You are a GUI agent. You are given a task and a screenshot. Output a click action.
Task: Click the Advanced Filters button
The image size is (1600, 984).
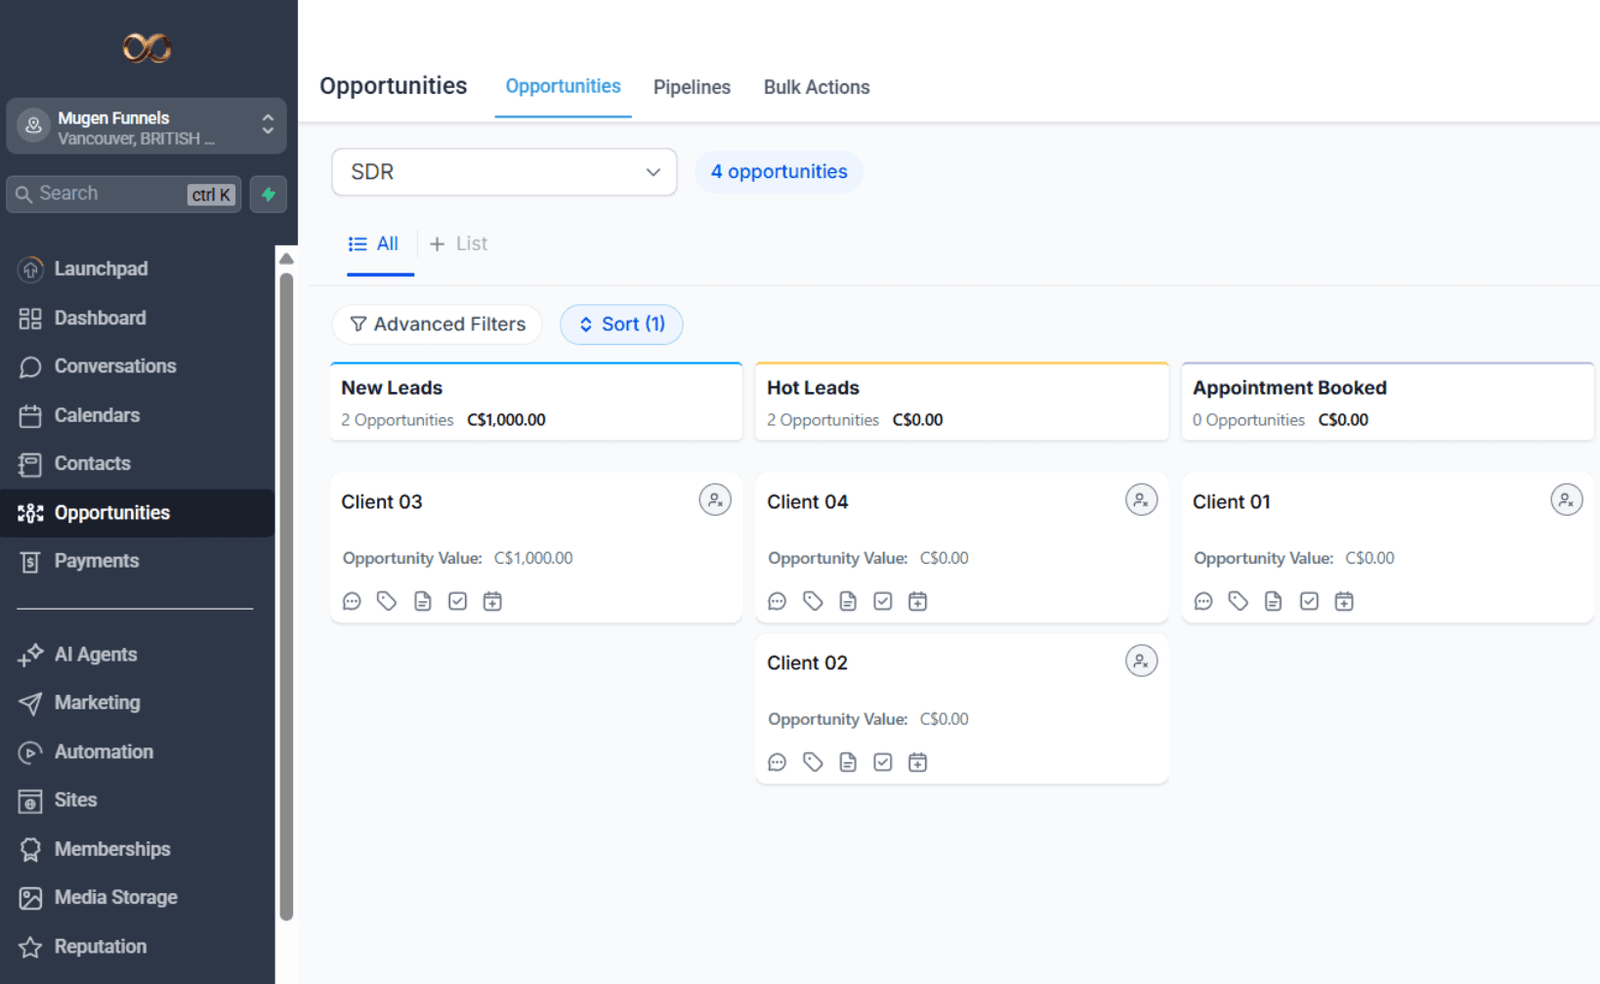coord(437,324)
